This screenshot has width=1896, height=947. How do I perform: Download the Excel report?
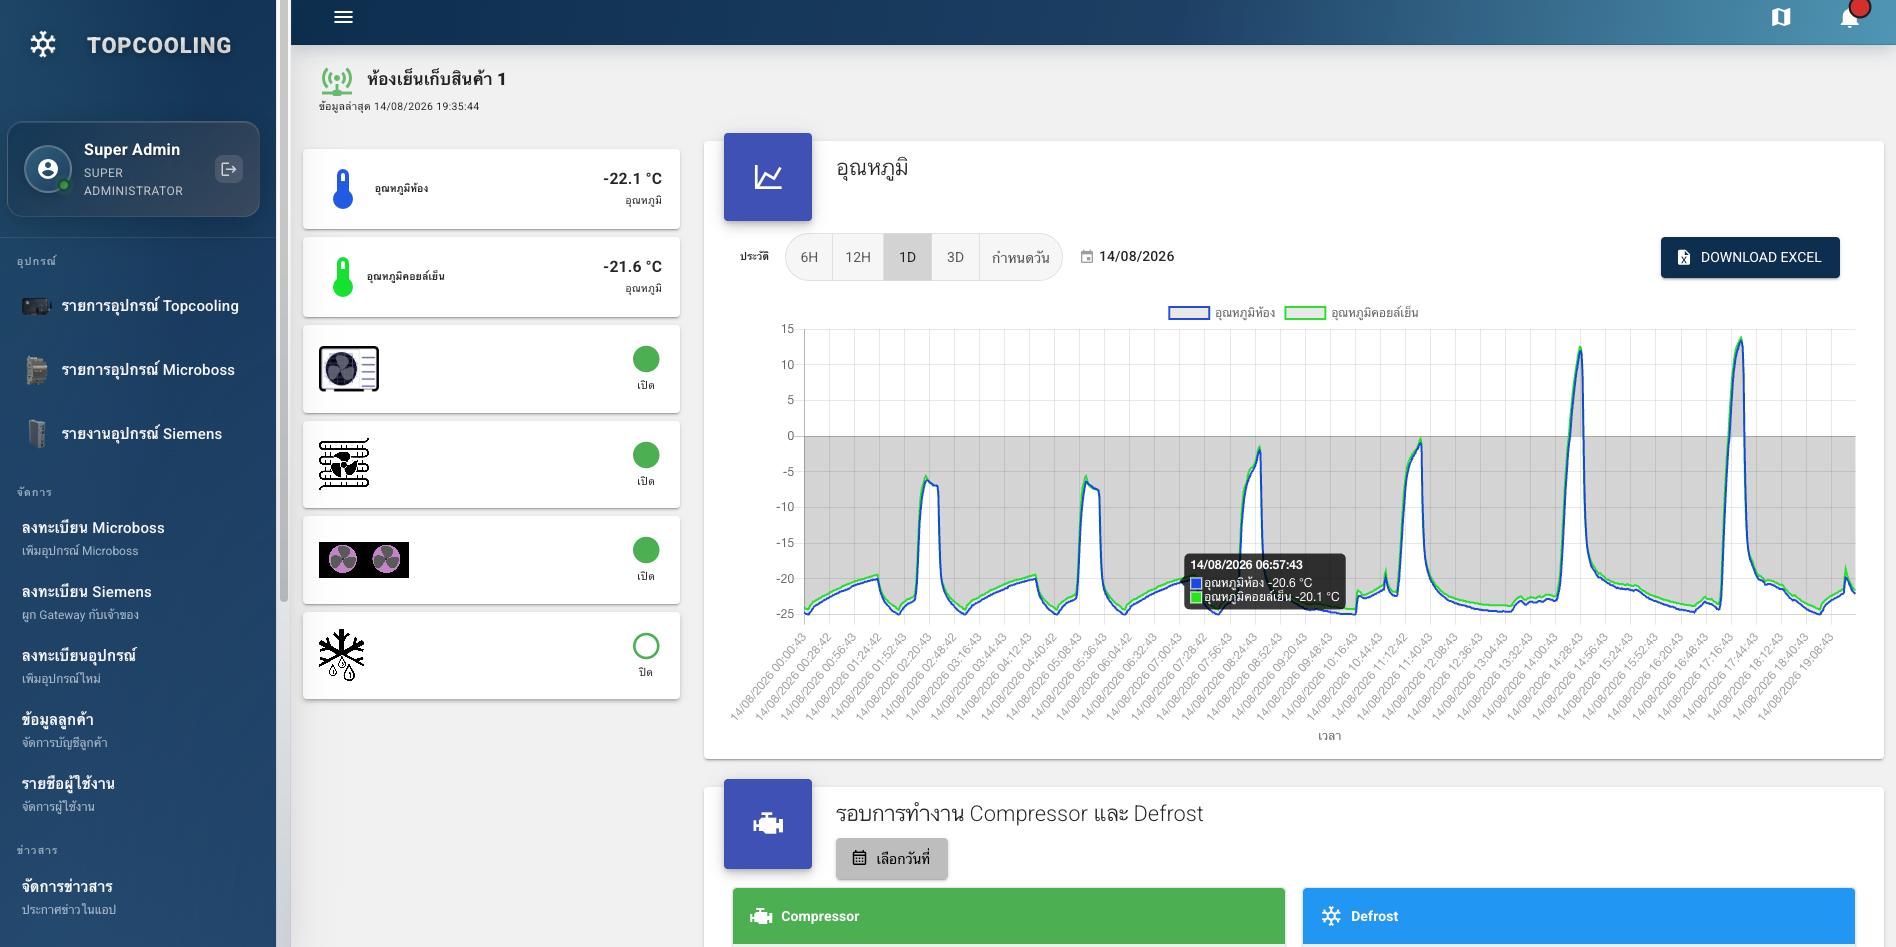tap(1750, 257)
